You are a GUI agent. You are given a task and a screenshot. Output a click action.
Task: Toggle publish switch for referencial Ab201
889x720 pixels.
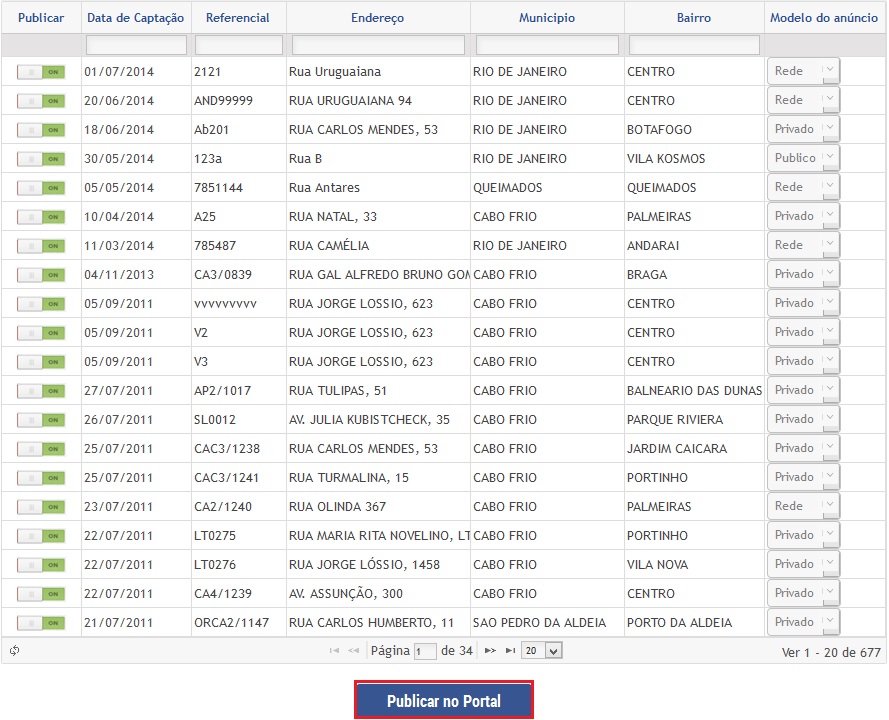[41, 130]
